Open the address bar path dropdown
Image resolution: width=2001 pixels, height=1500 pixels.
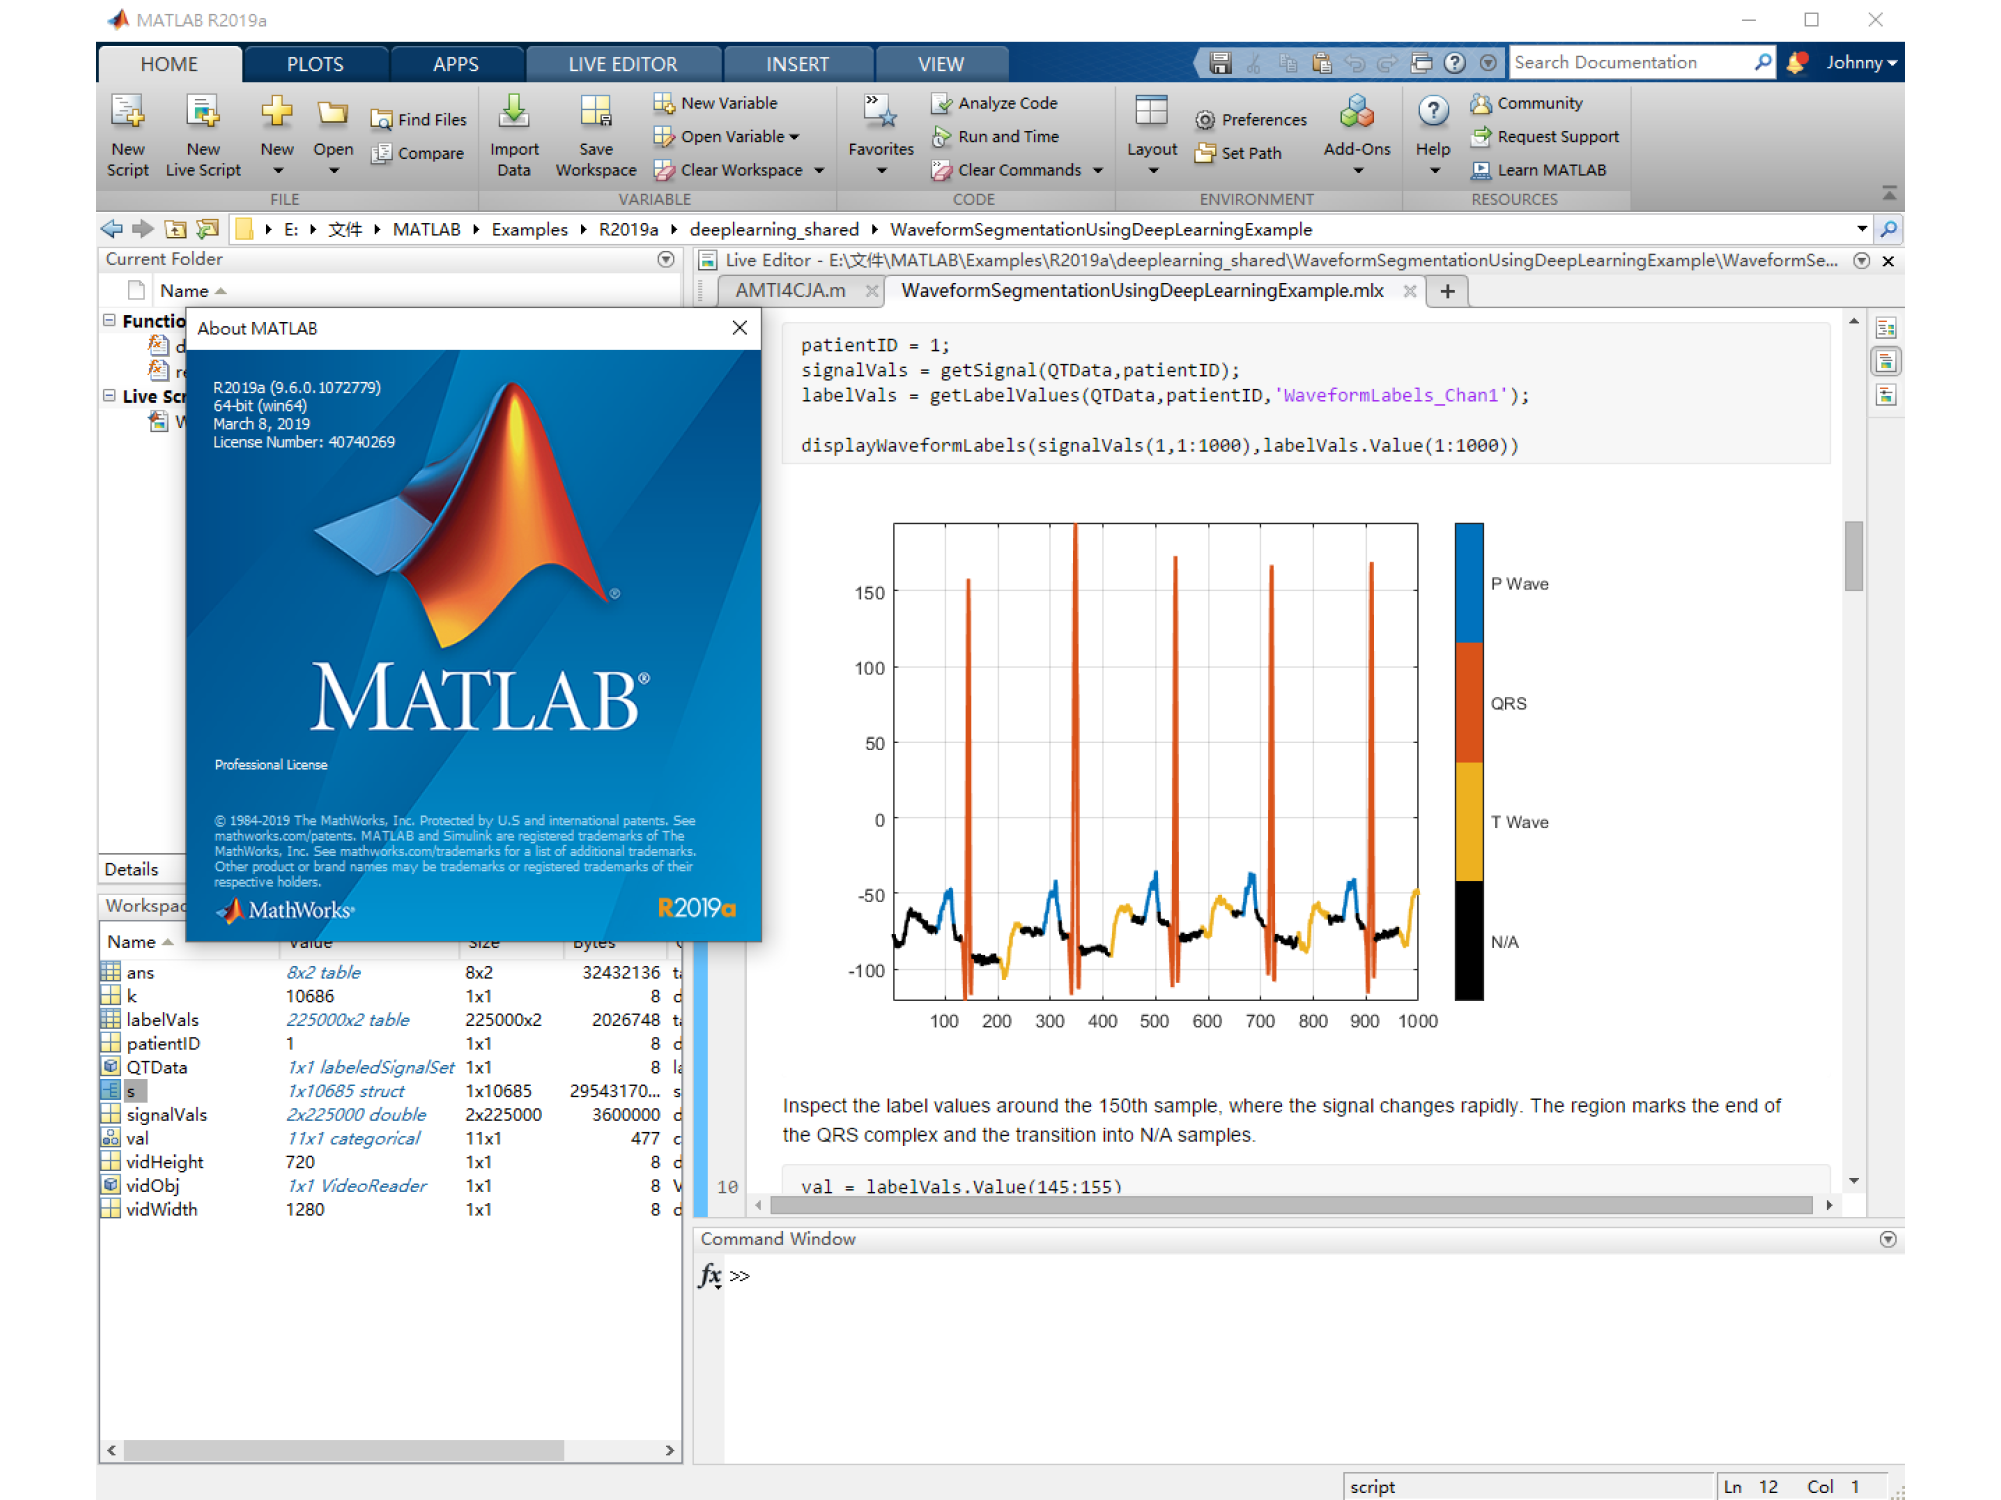1861,229
